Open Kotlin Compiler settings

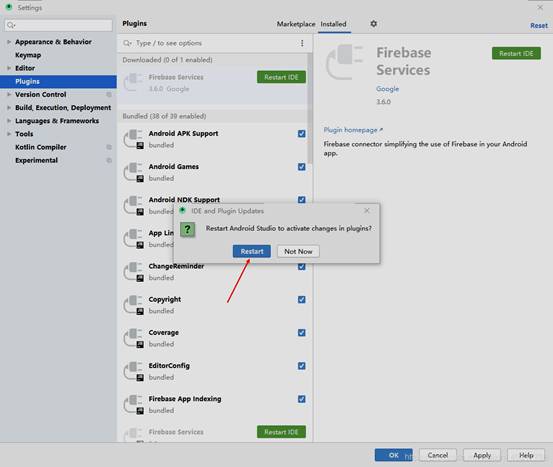tap(41, 147)
